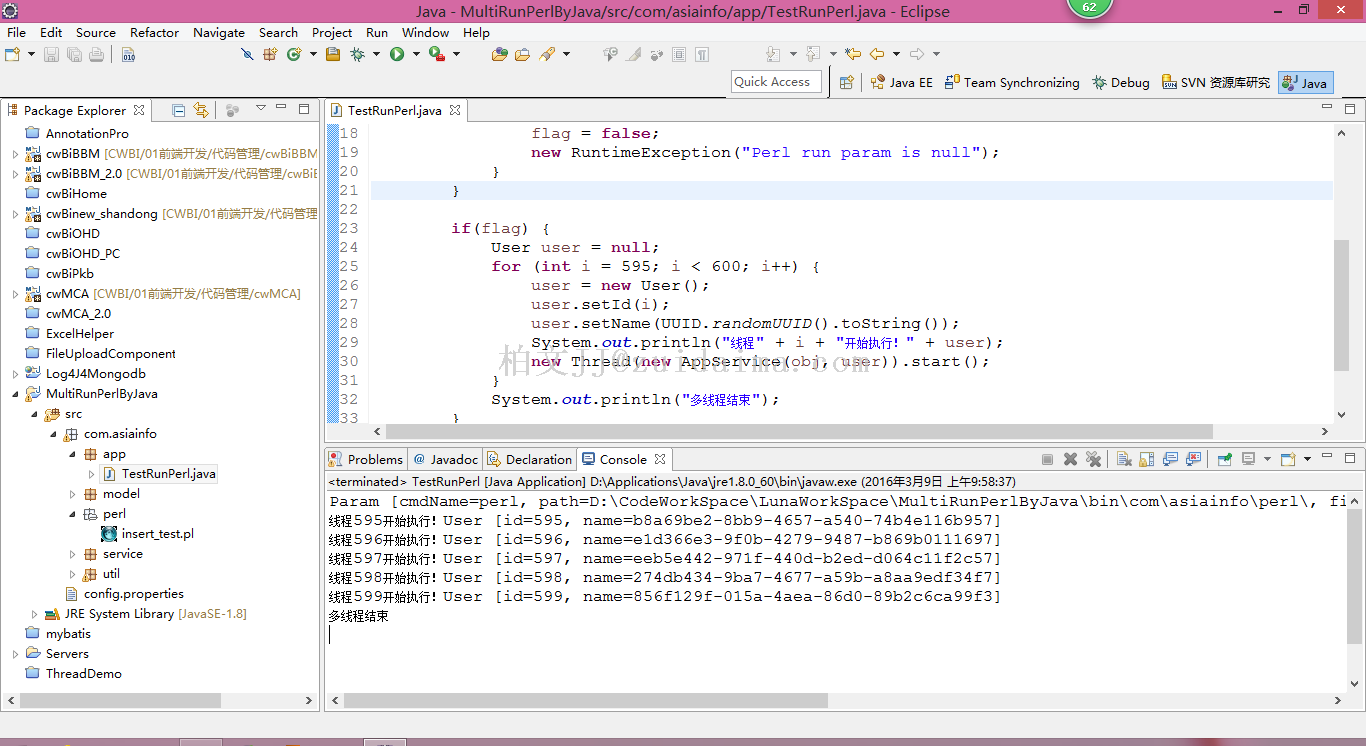Open the Navigate menu

[219, 32]
